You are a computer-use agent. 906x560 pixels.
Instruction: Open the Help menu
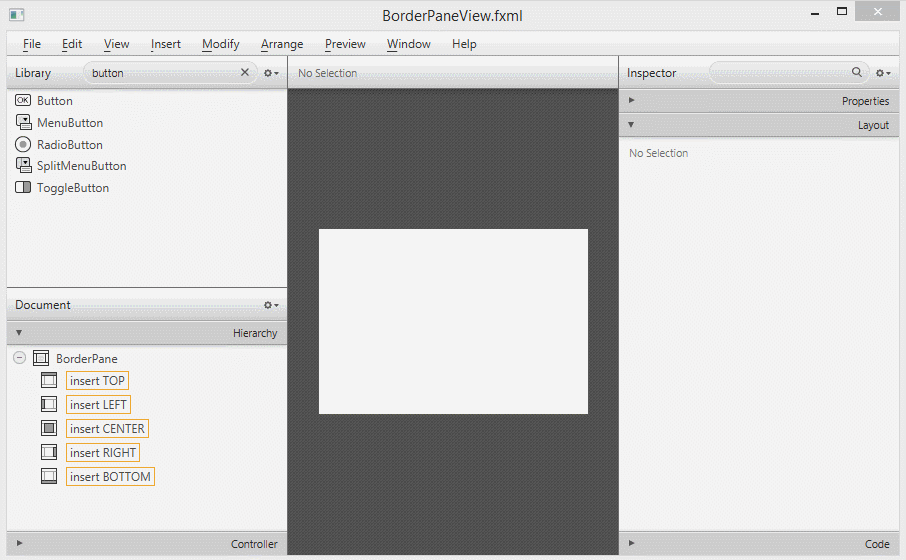coord(464,44)
